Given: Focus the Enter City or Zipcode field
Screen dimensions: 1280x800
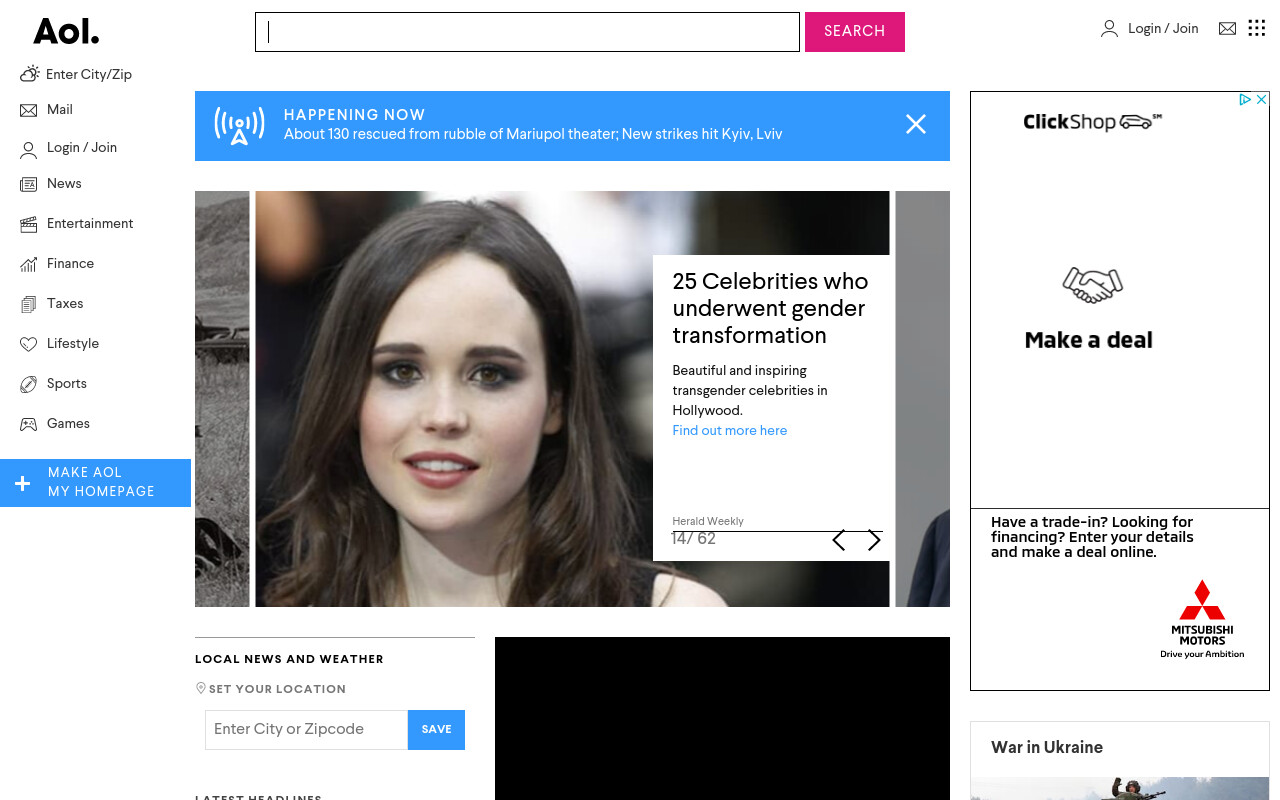Looking at the screenshot, I should [306, 730].
